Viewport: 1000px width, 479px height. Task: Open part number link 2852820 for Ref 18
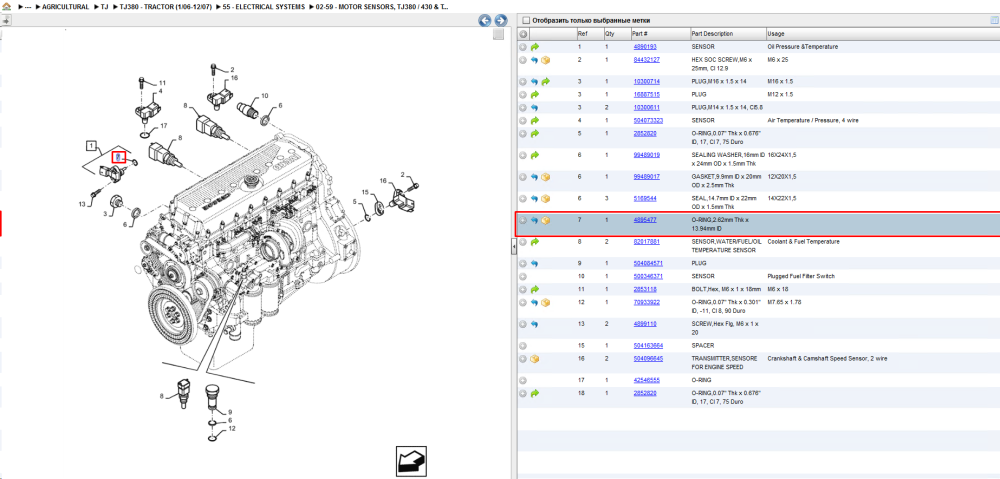645,394
